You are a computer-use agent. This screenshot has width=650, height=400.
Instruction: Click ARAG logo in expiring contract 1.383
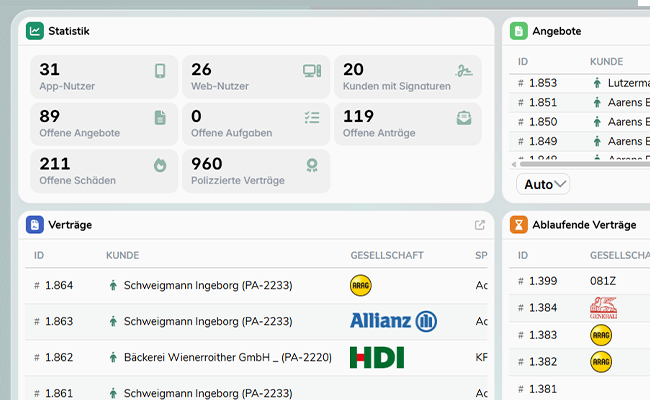click(x=601, y=335)
